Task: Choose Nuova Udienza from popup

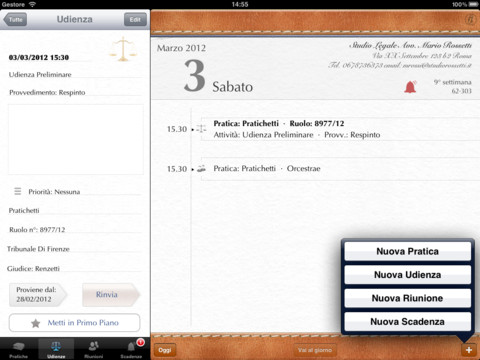Action: pos(407,275)
